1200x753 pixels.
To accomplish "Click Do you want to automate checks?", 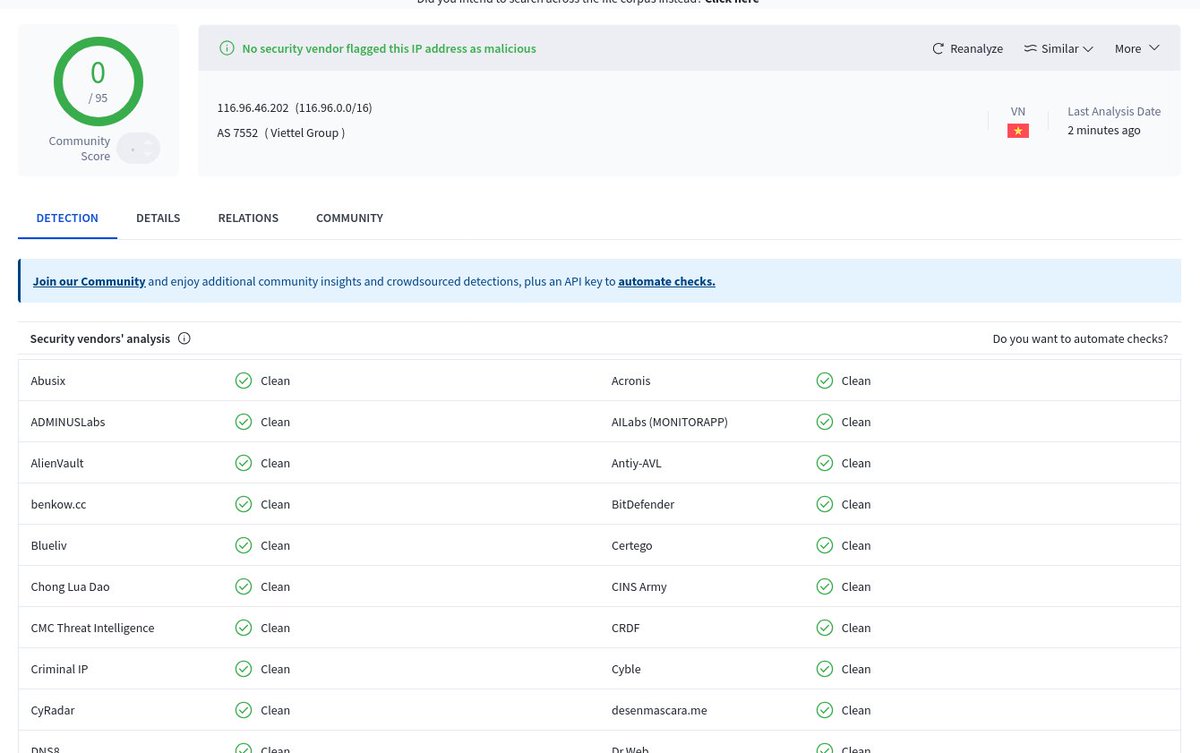I will click(1080, 339).
